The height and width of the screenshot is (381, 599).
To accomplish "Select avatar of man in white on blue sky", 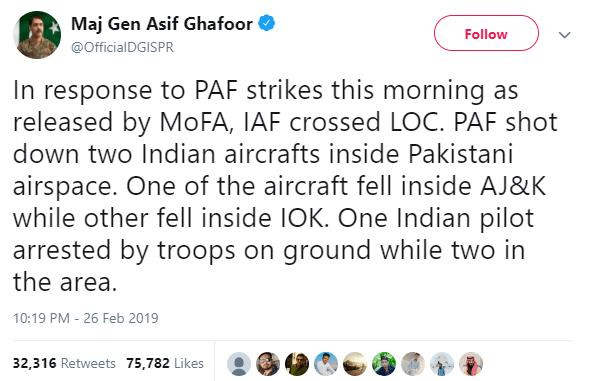I will (x=326, y=364).
